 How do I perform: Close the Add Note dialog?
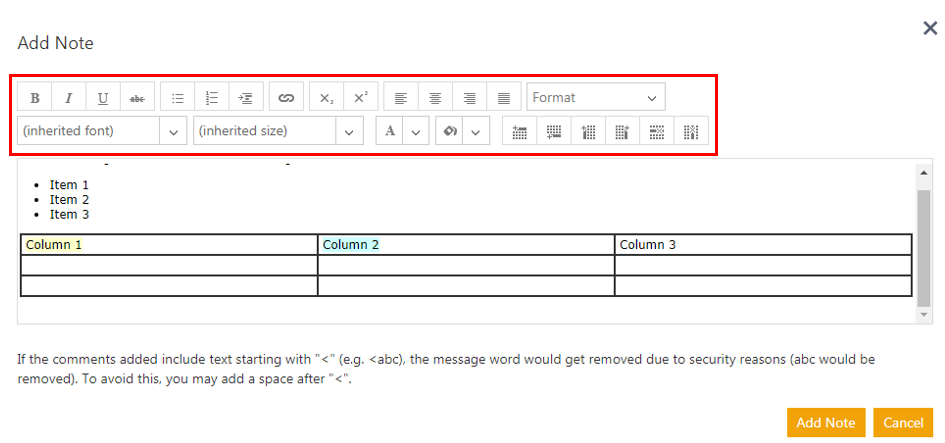tap(929, 28)
